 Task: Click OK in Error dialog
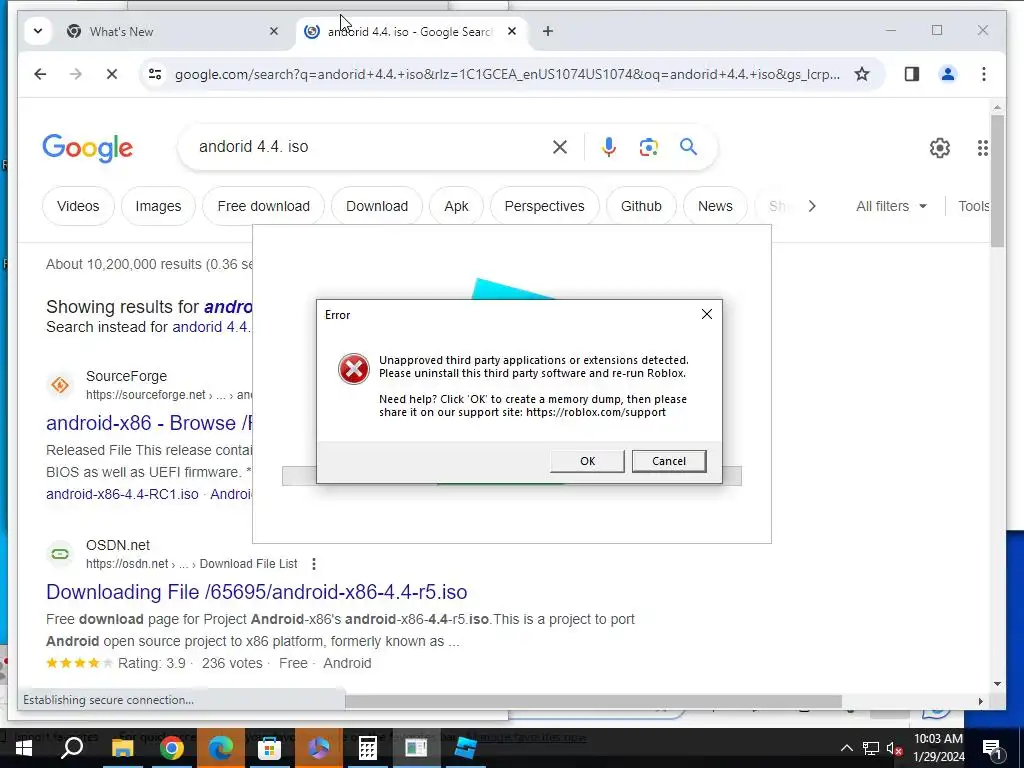[587, 461]
